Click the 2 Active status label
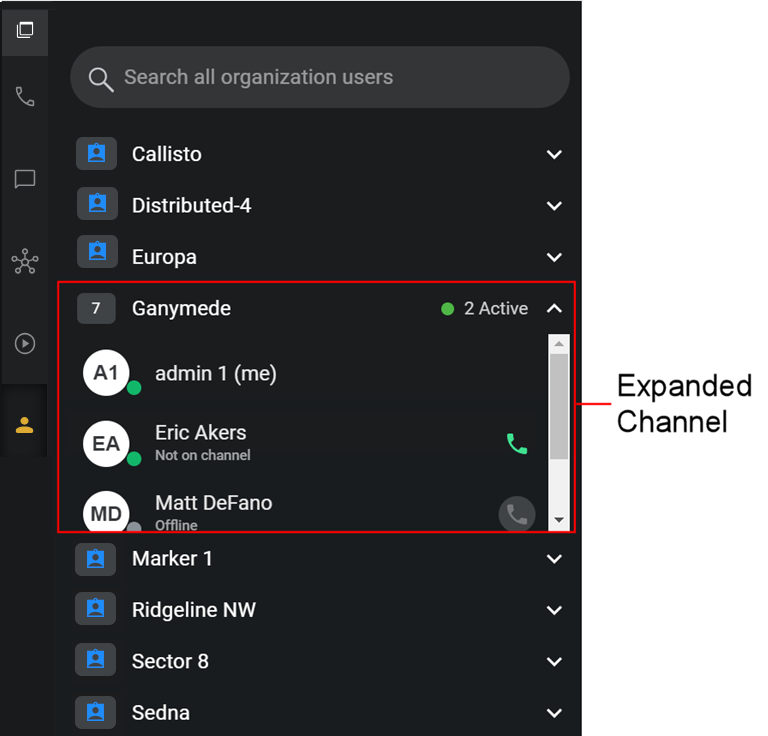This screenshot has height=736, width=768. [496, 309]
